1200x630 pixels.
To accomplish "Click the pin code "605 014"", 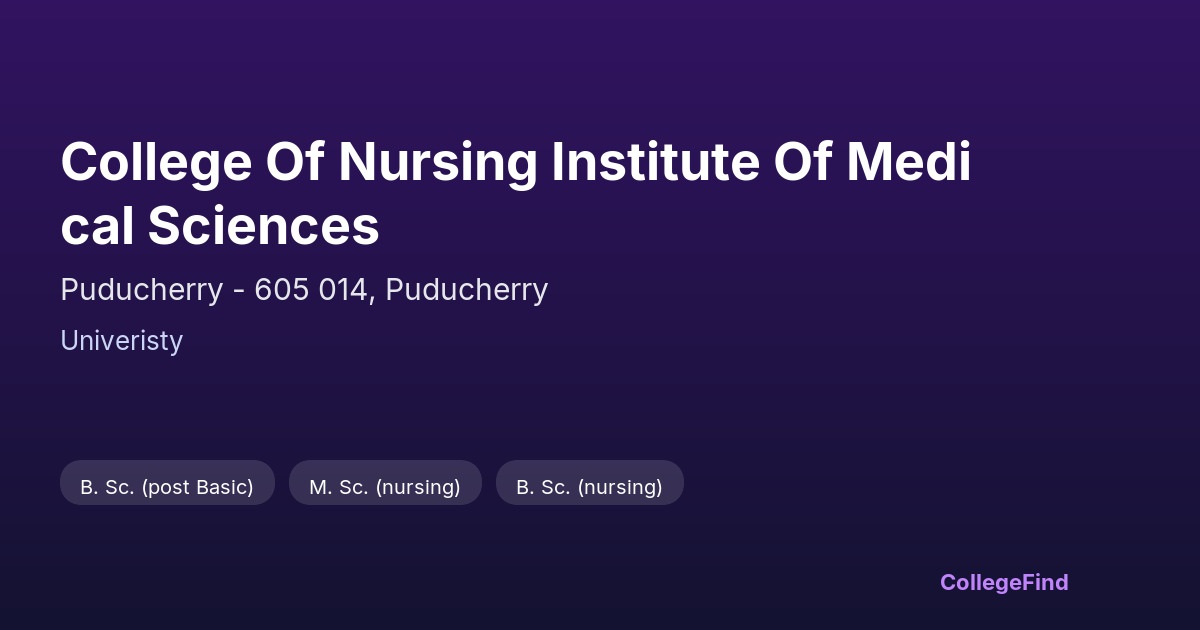I will tap(310, 290).
